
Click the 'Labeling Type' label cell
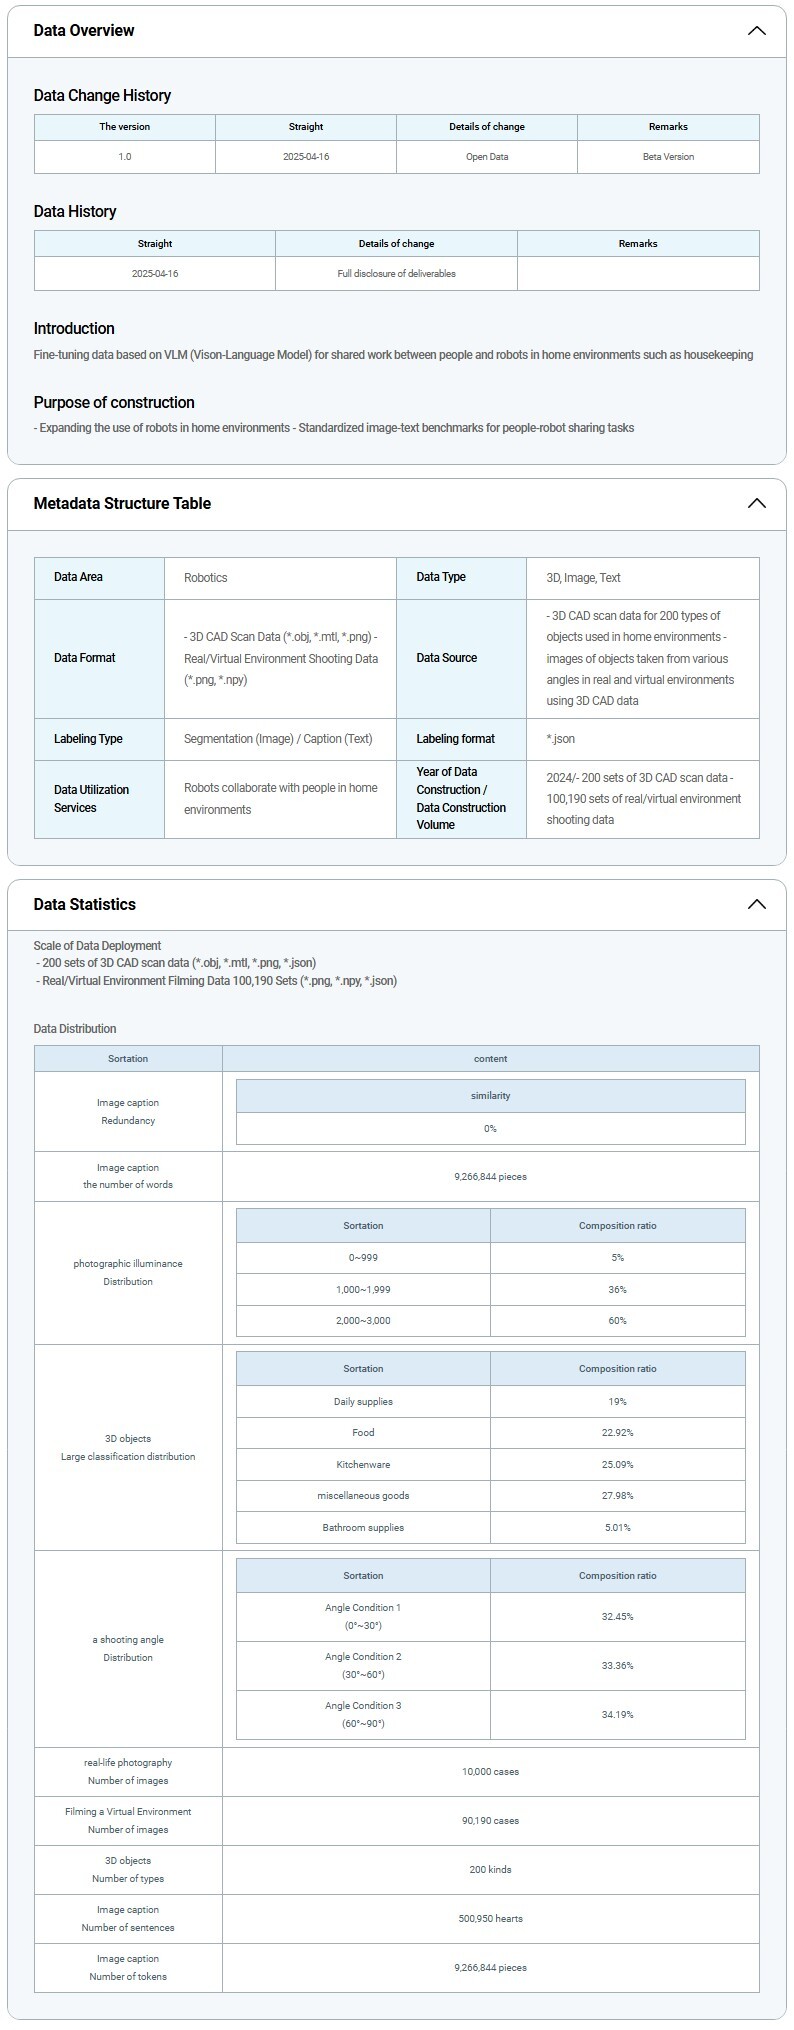pyautogui.click(x=88, y=739)
